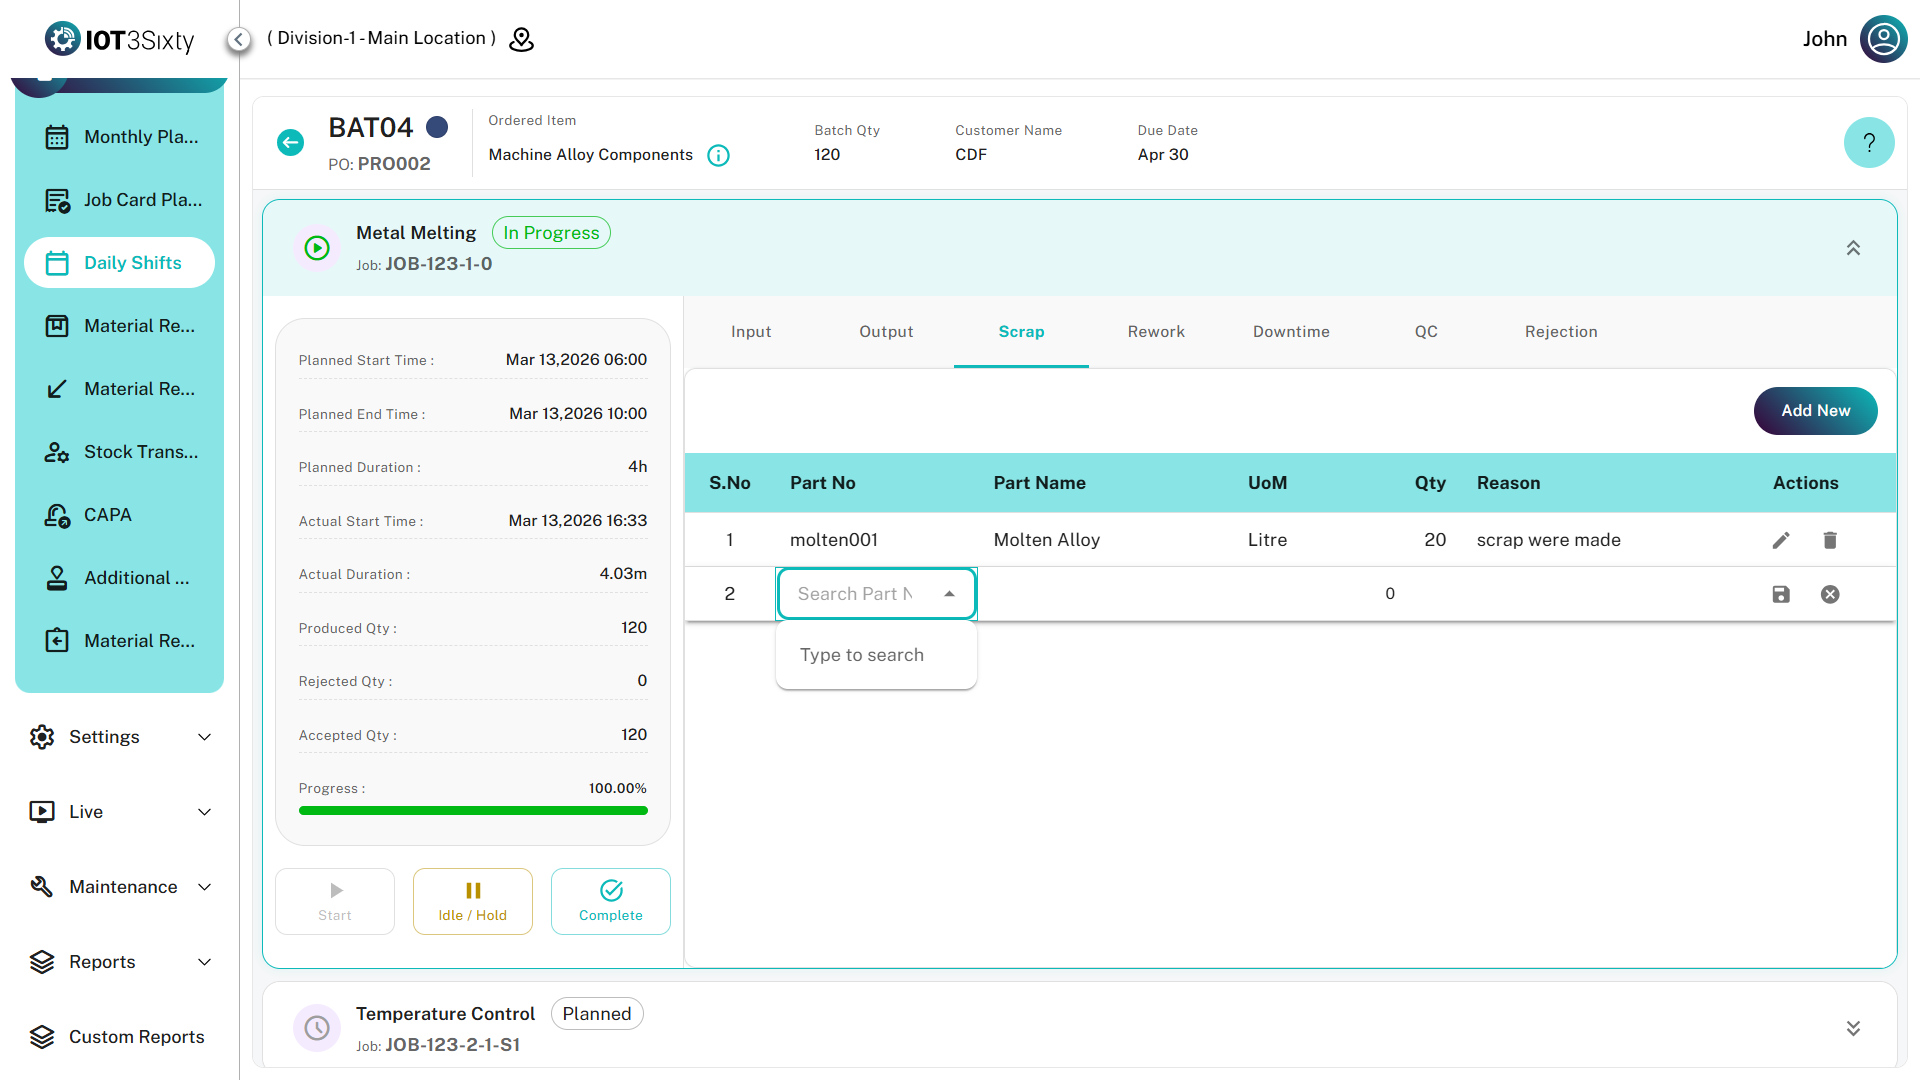Delete the molten001 scrap row
This screenshot has width=1920, height=1080.
[1830, 540]
